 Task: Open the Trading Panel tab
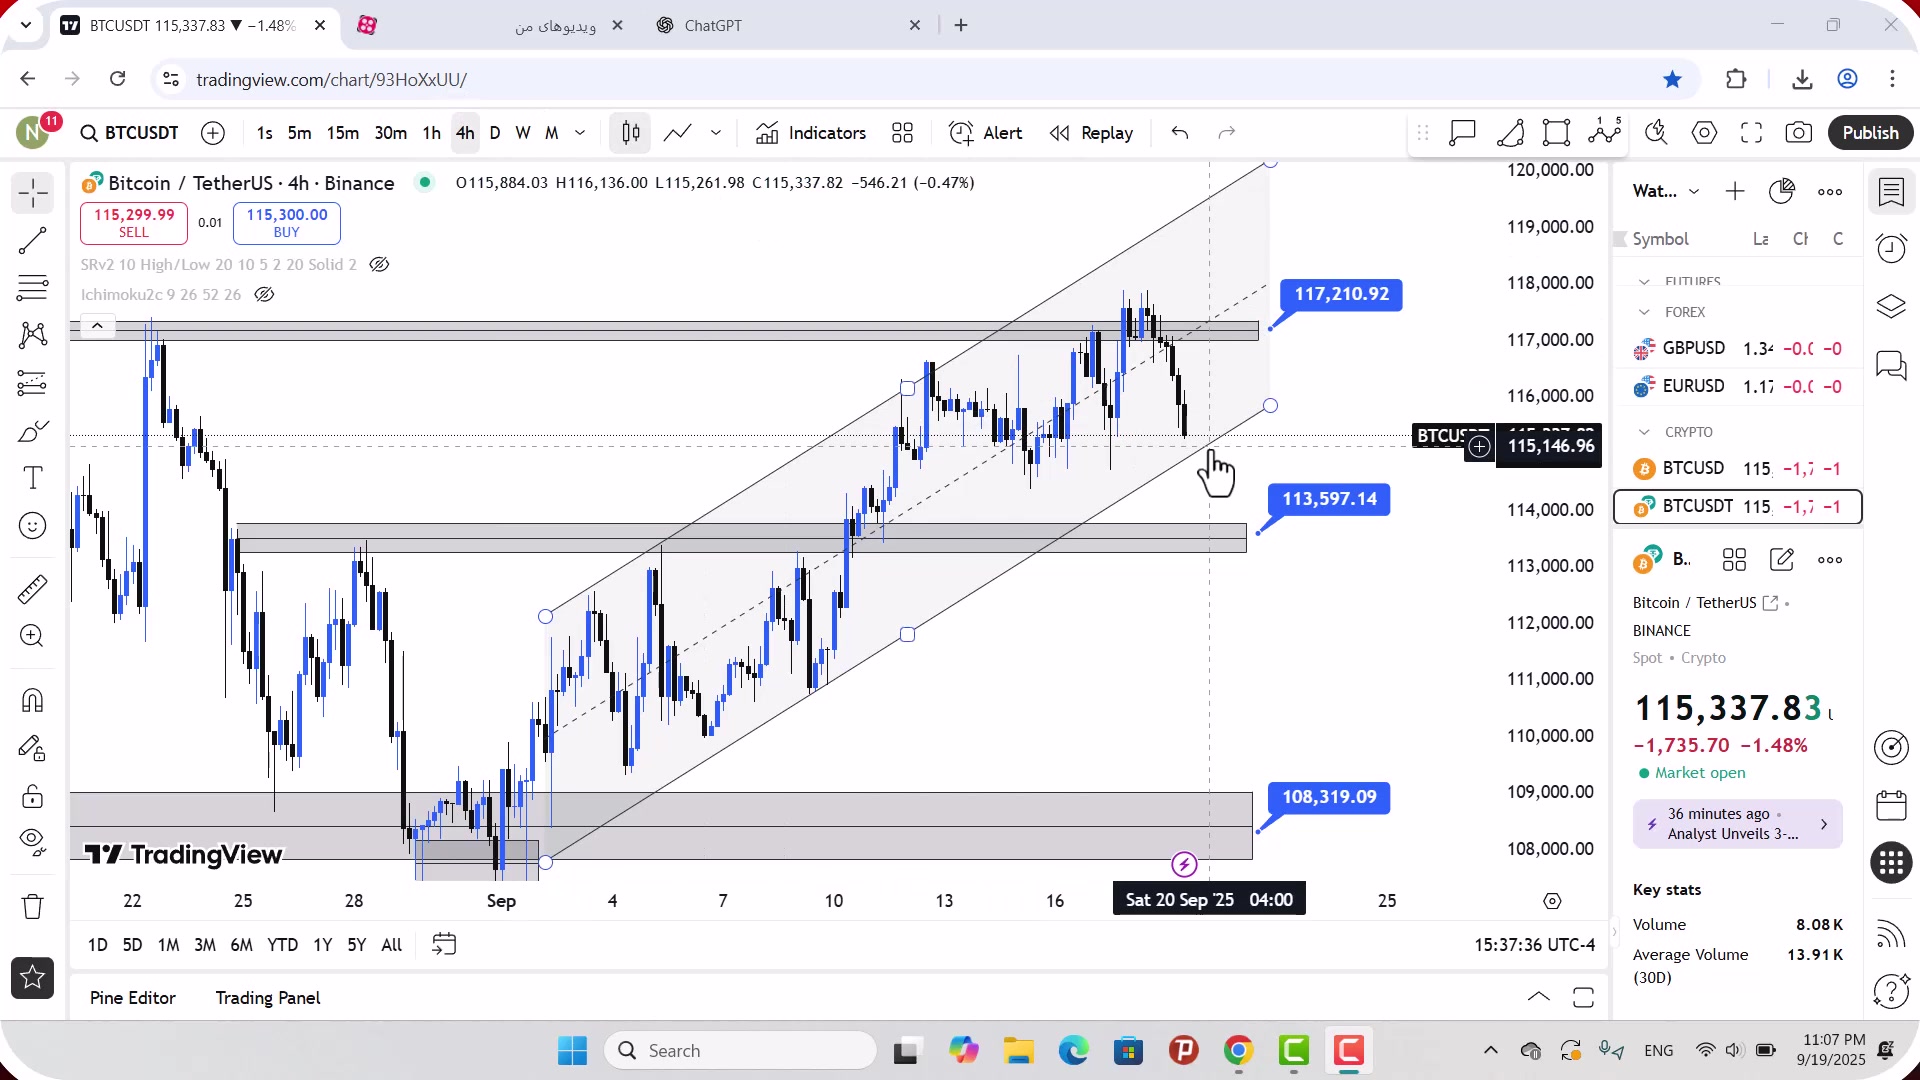click(268, 998)
